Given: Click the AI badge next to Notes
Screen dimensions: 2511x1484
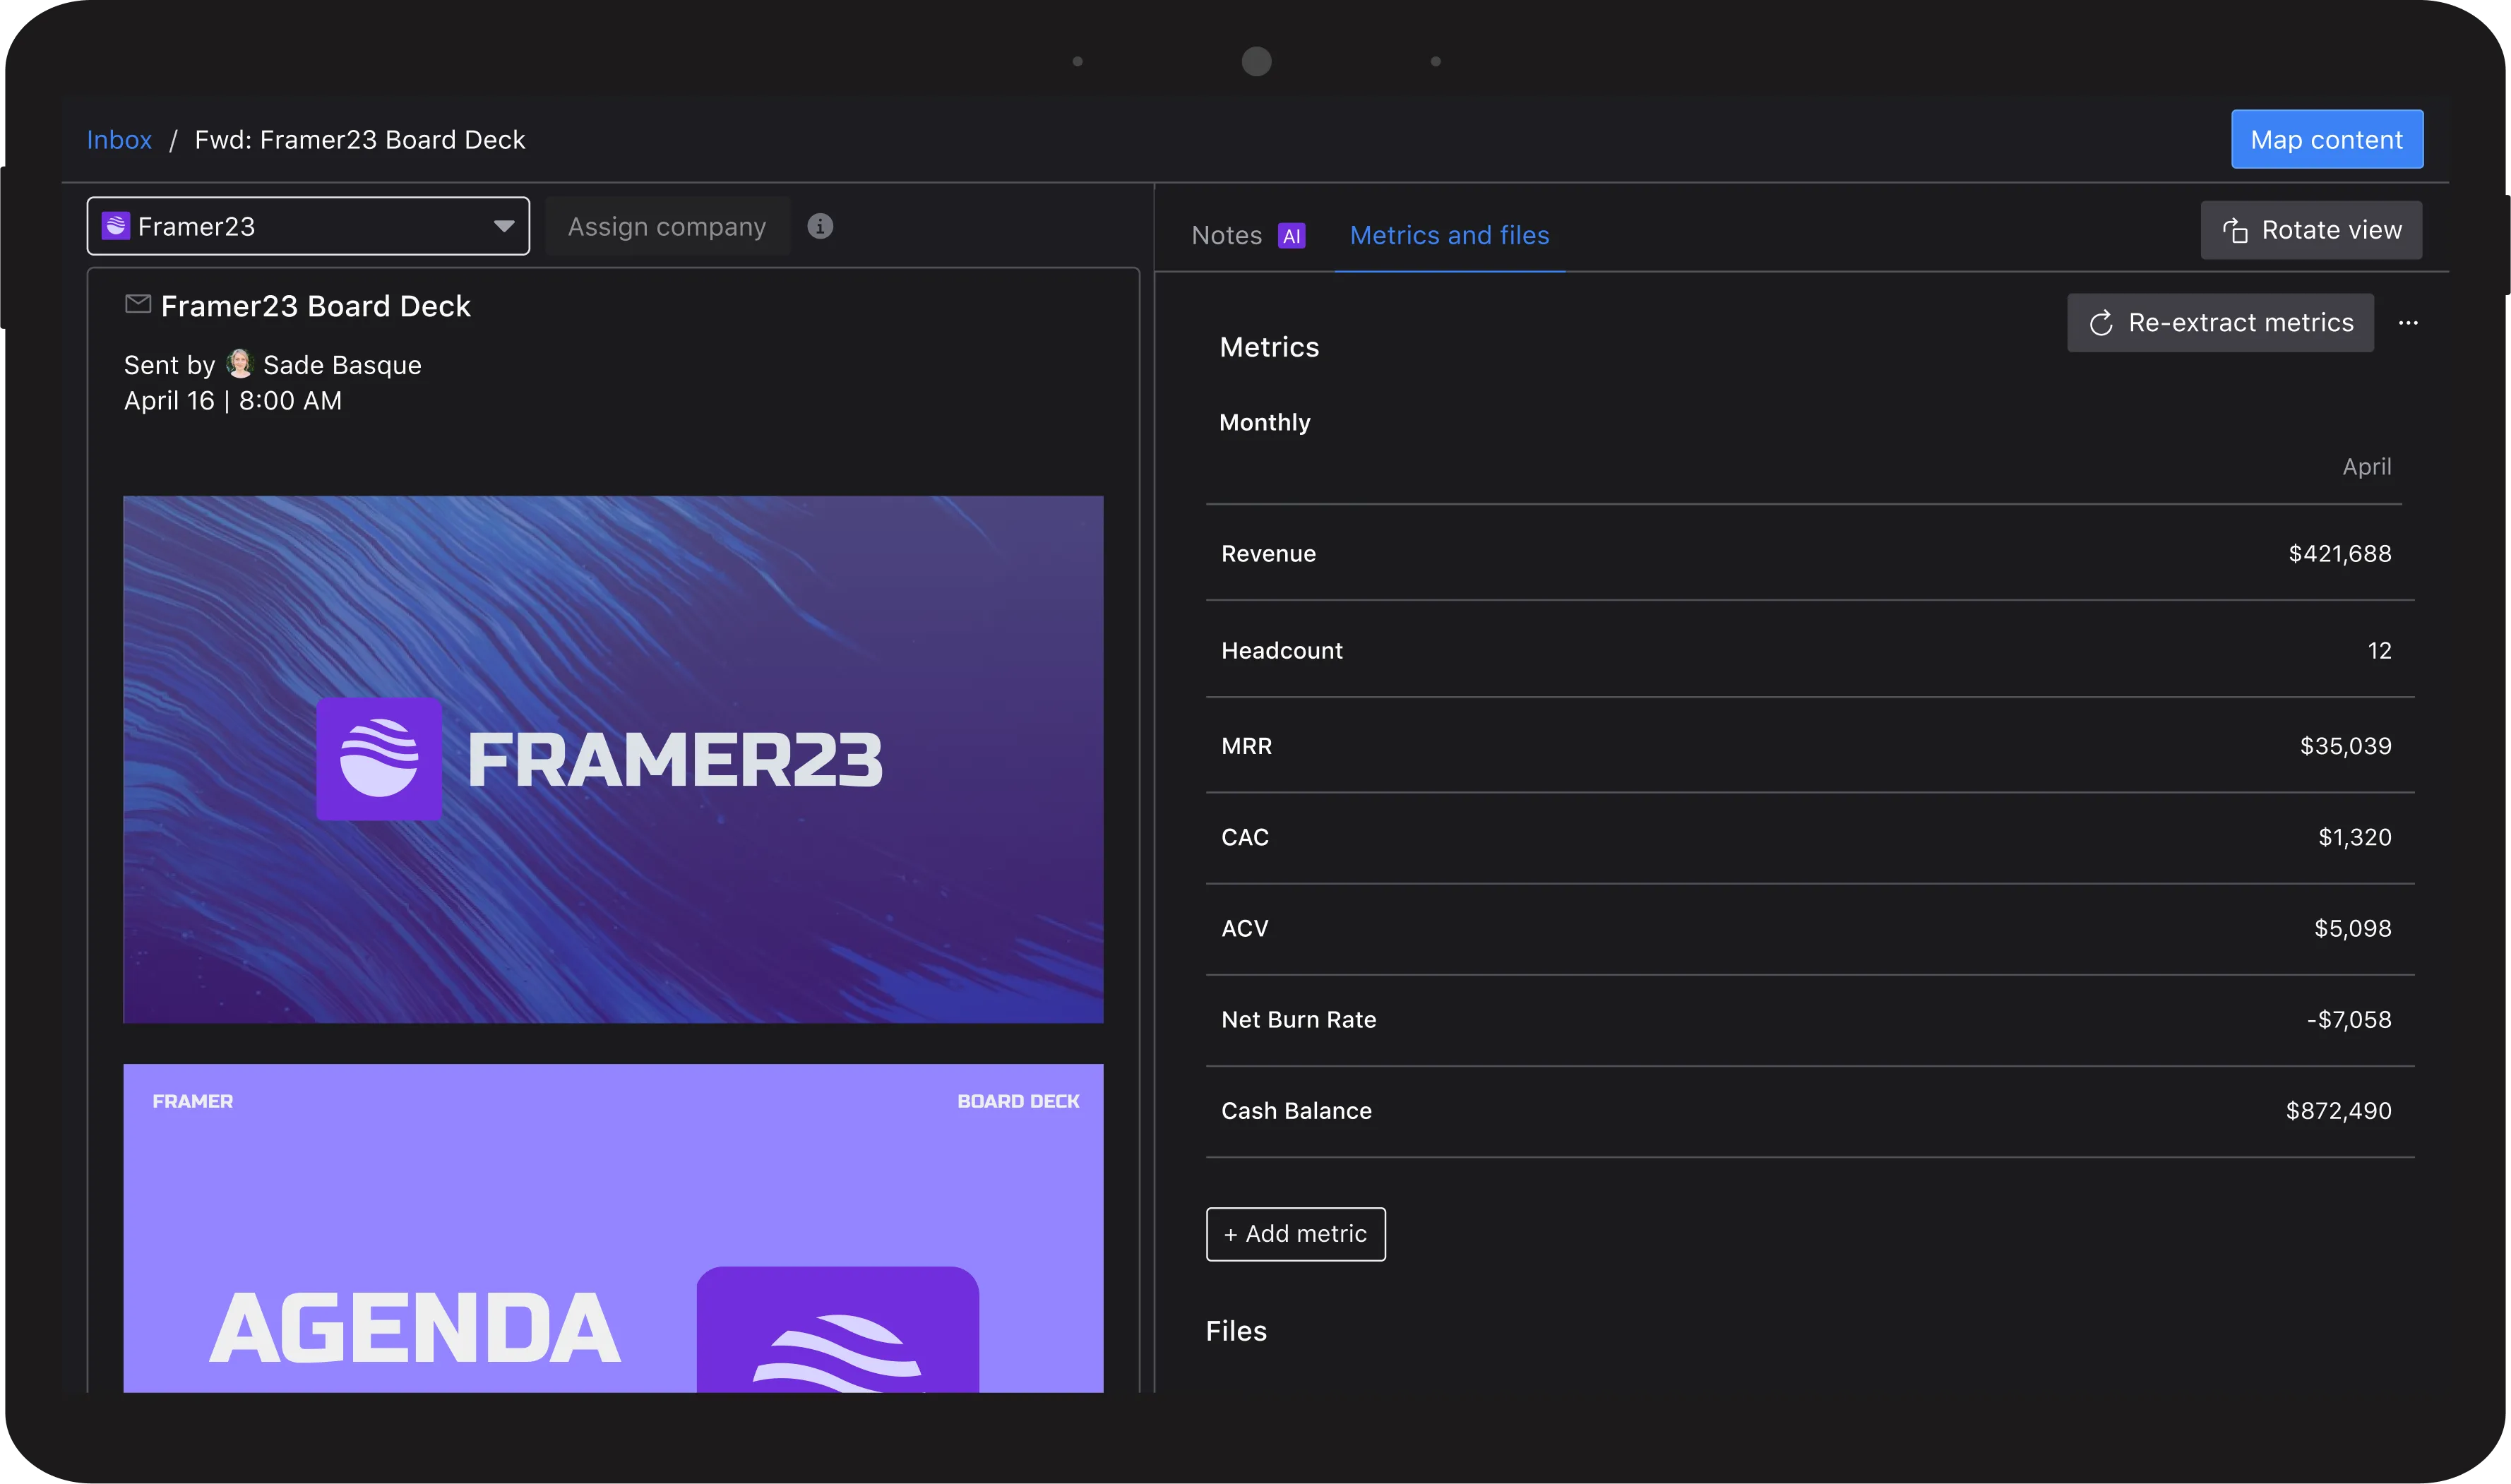Looking at the screenshot, I should pos(1291,236).
